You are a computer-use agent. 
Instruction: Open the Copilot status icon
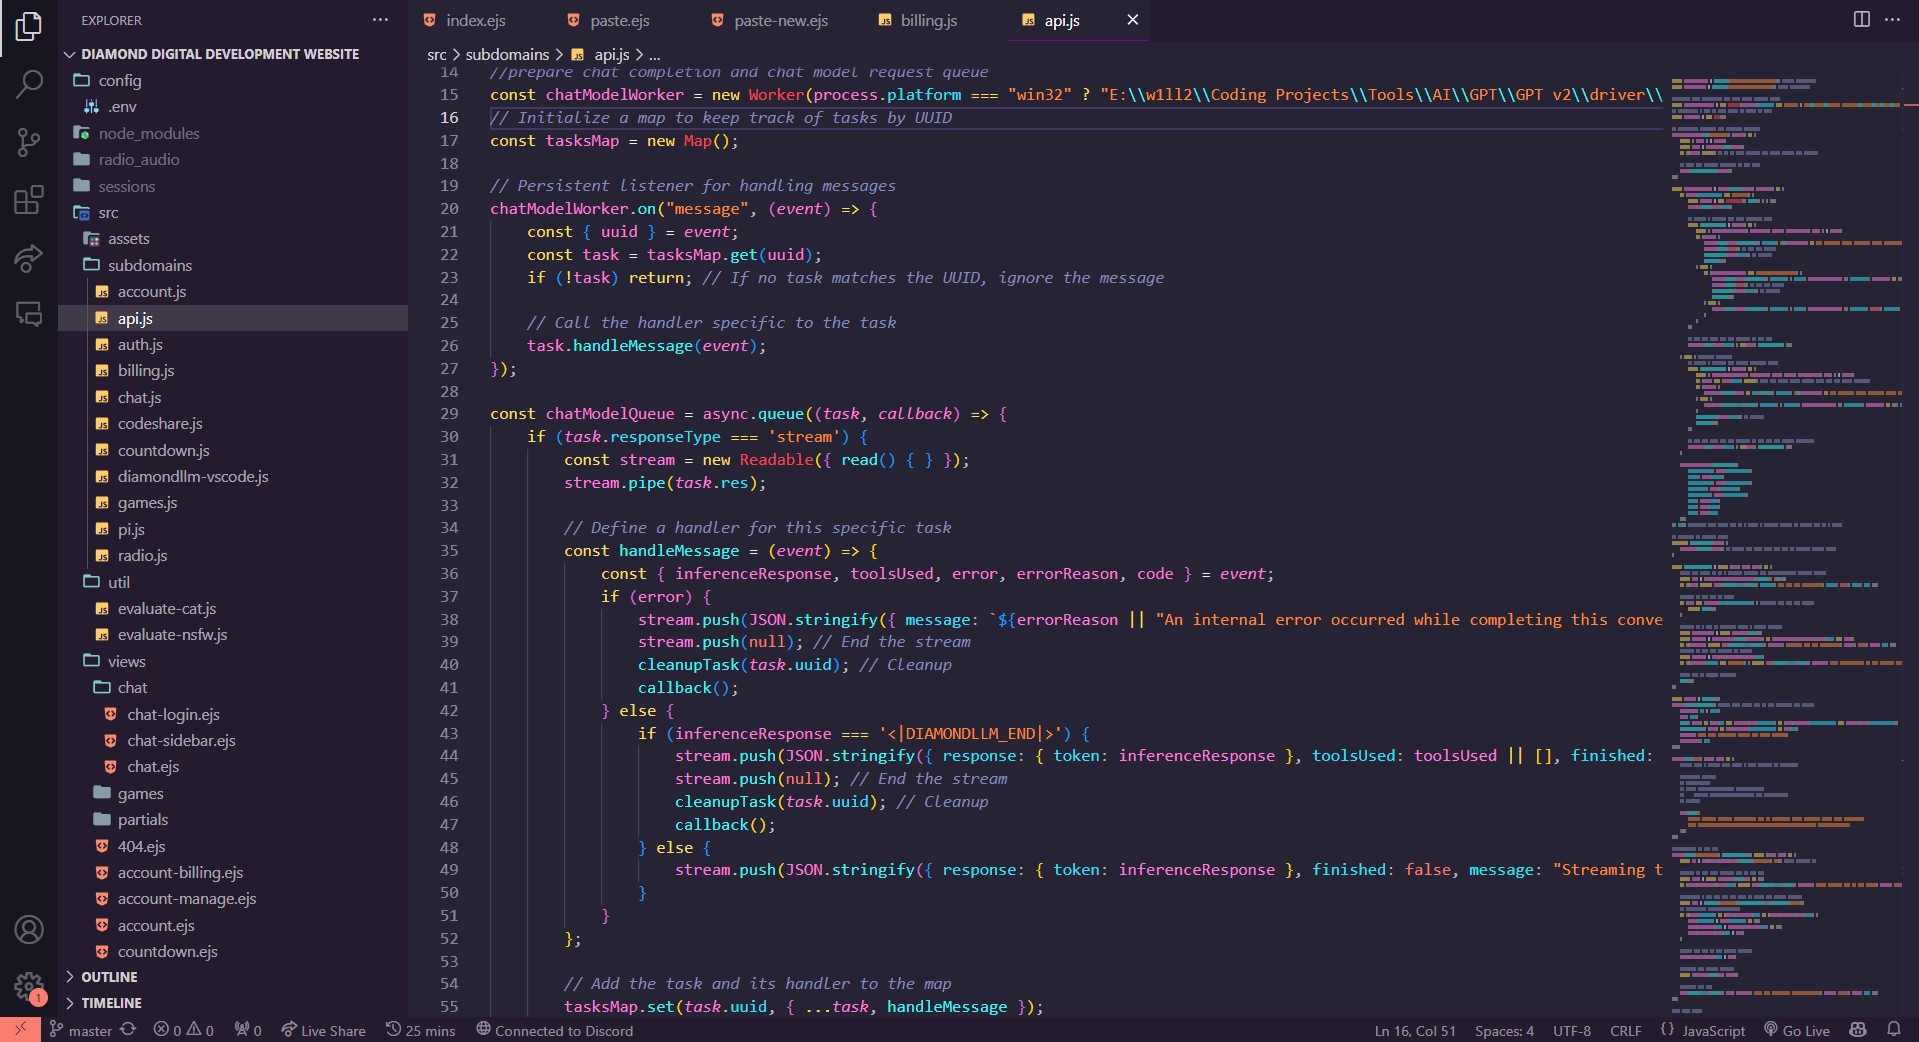[1858, 1030]
